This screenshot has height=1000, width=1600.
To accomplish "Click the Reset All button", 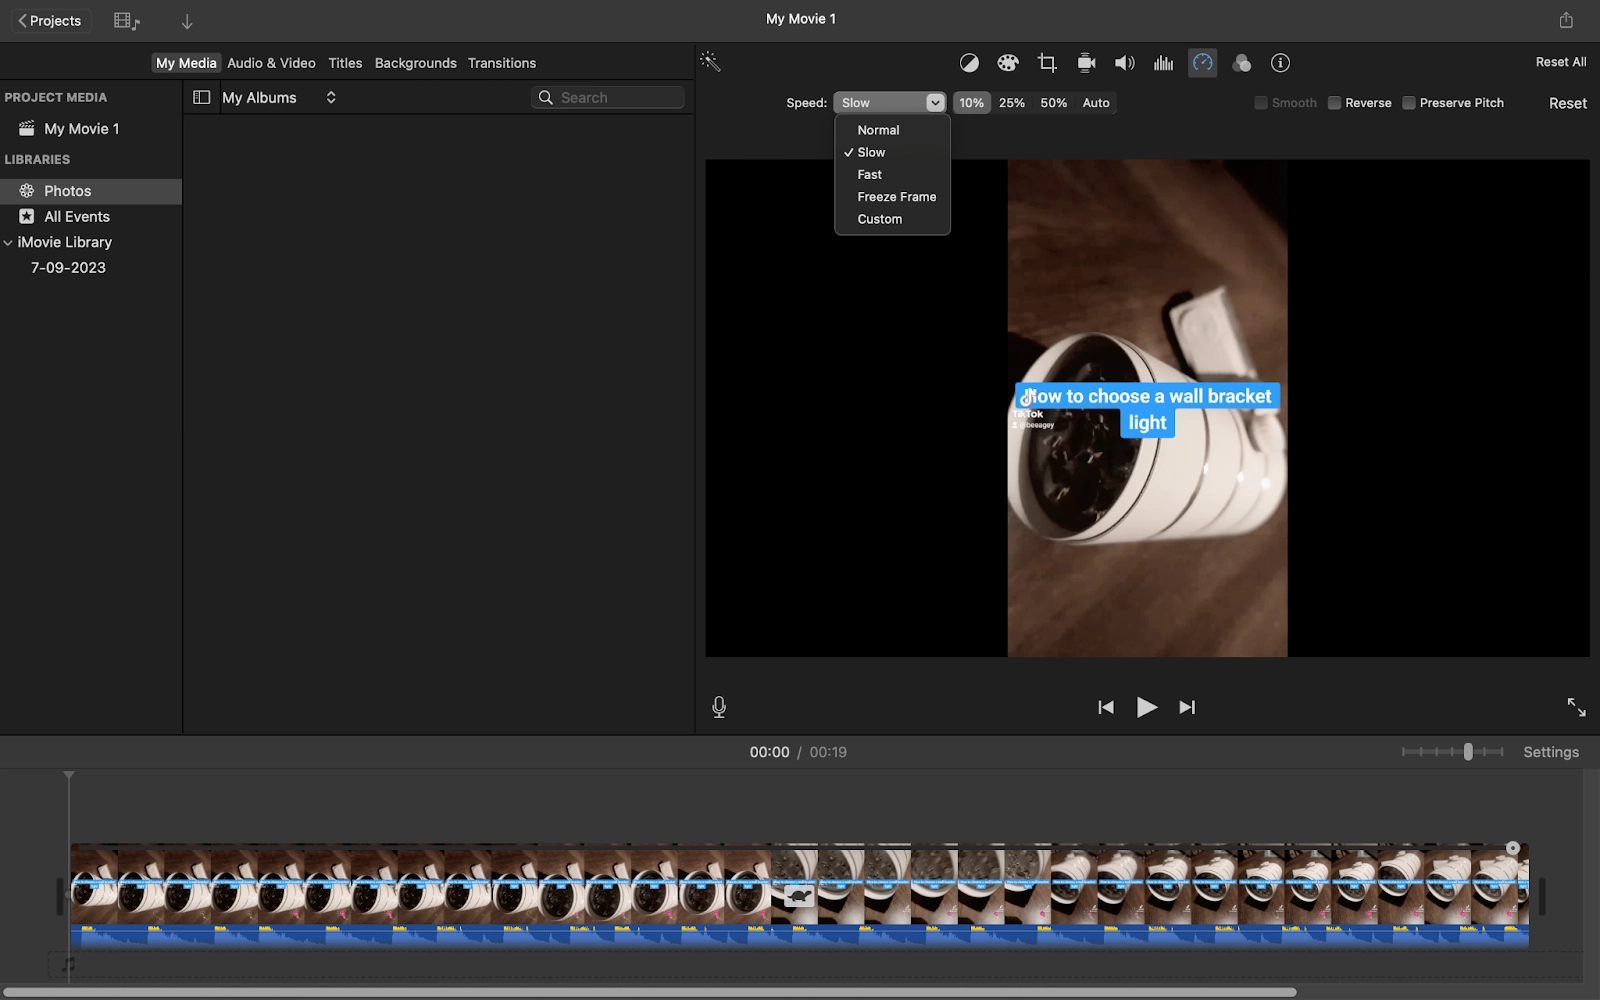I will (x=1561, y=62).
